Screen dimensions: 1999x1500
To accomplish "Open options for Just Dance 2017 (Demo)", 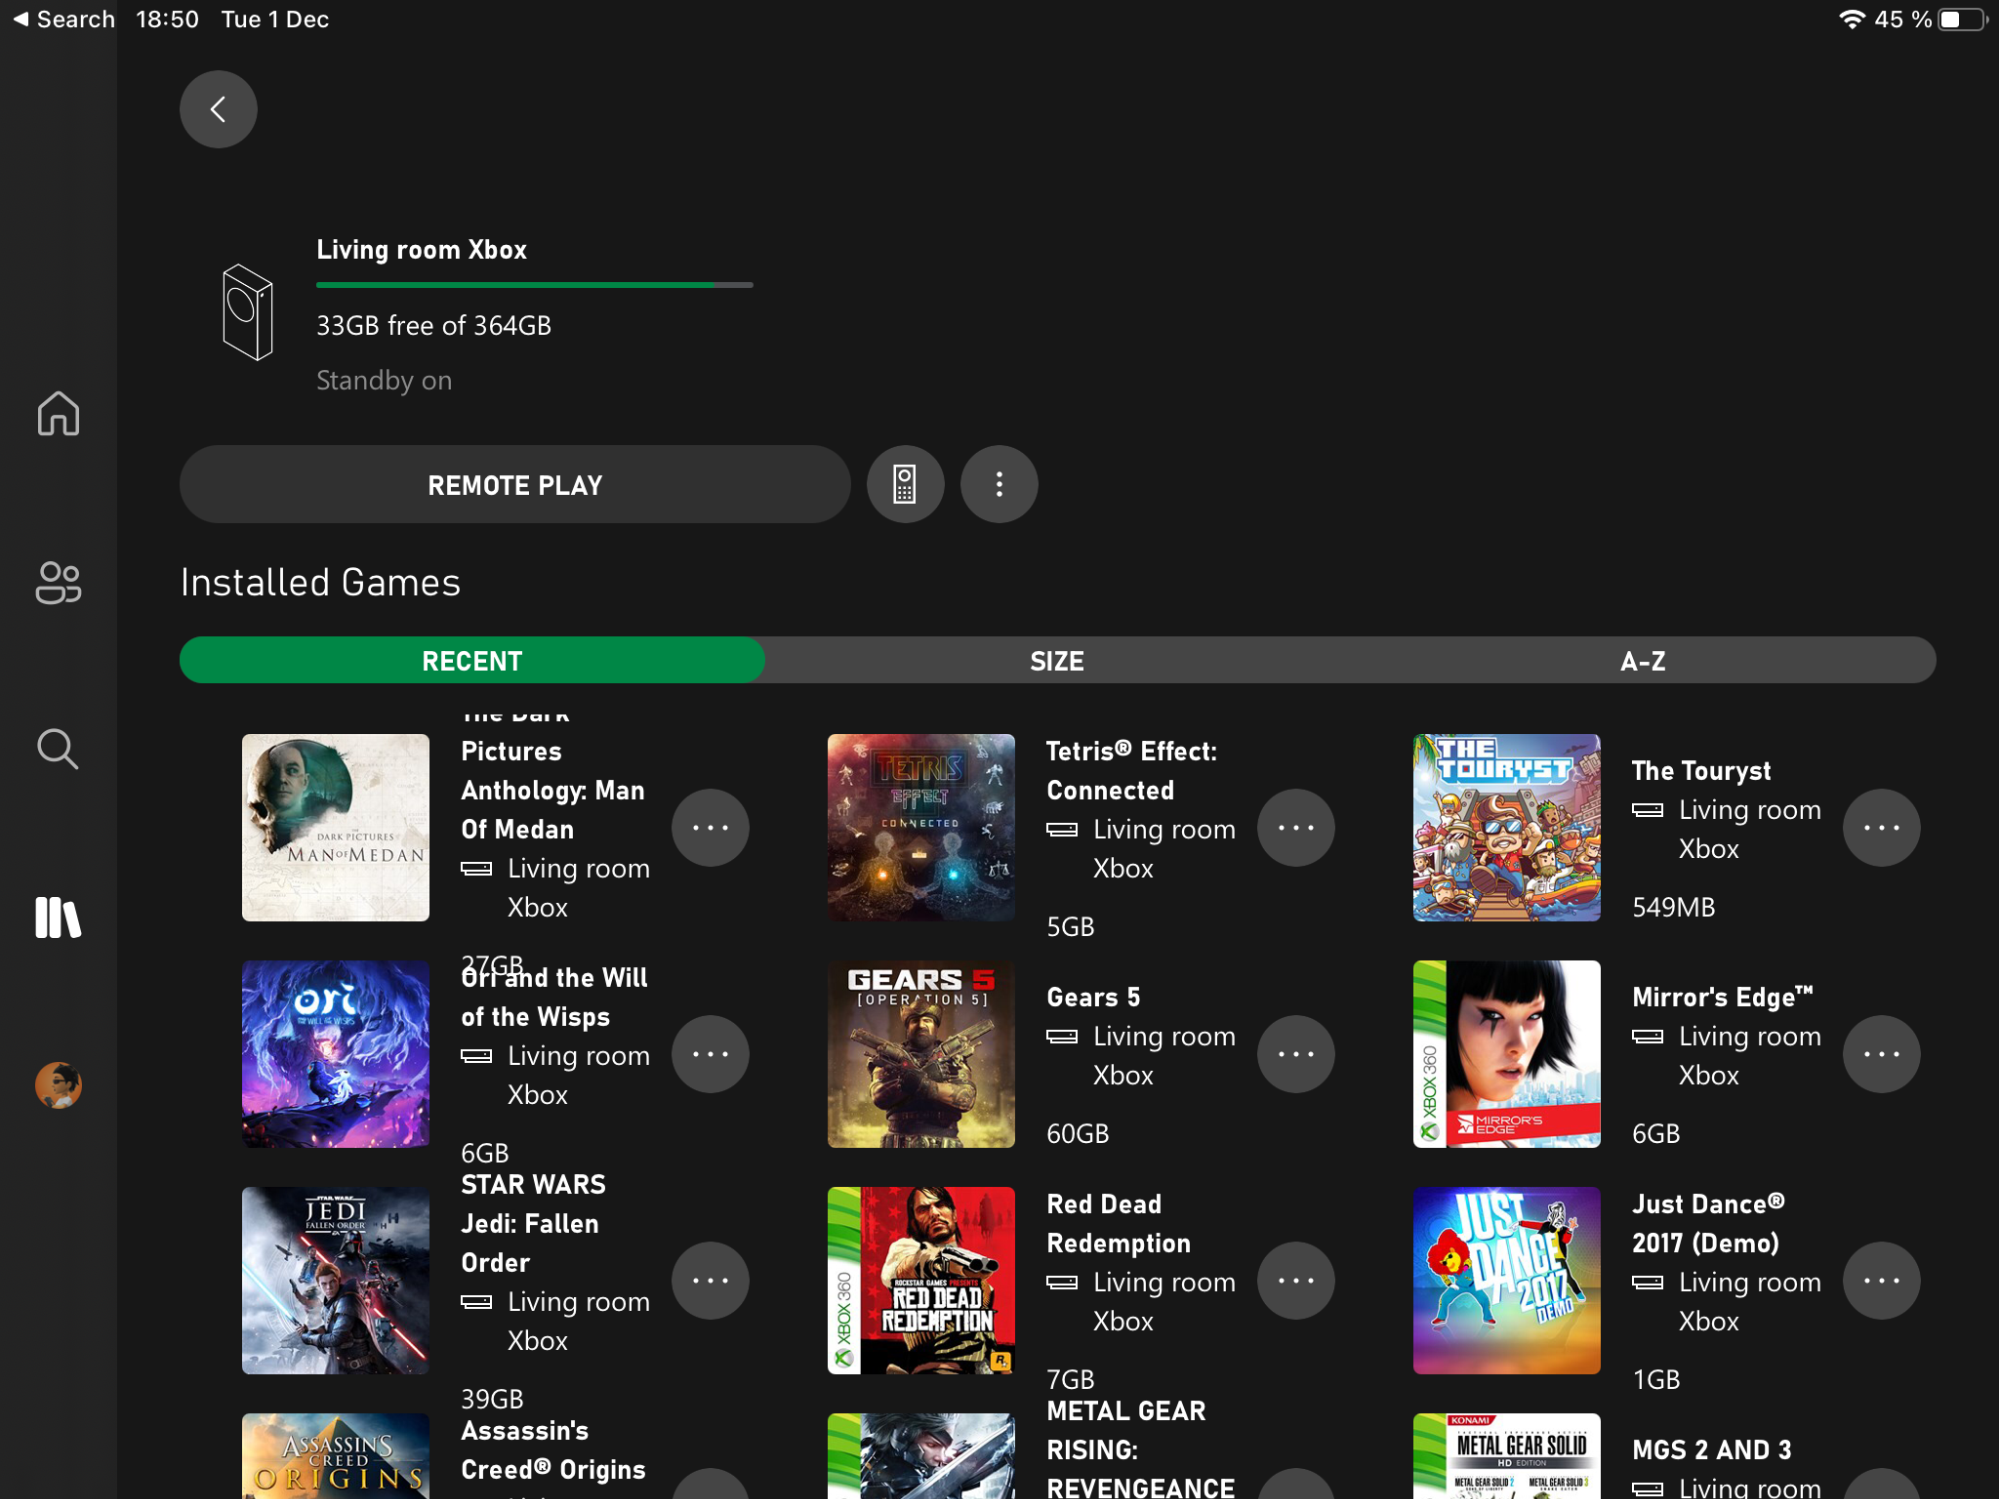I will coord(1881,1281).
